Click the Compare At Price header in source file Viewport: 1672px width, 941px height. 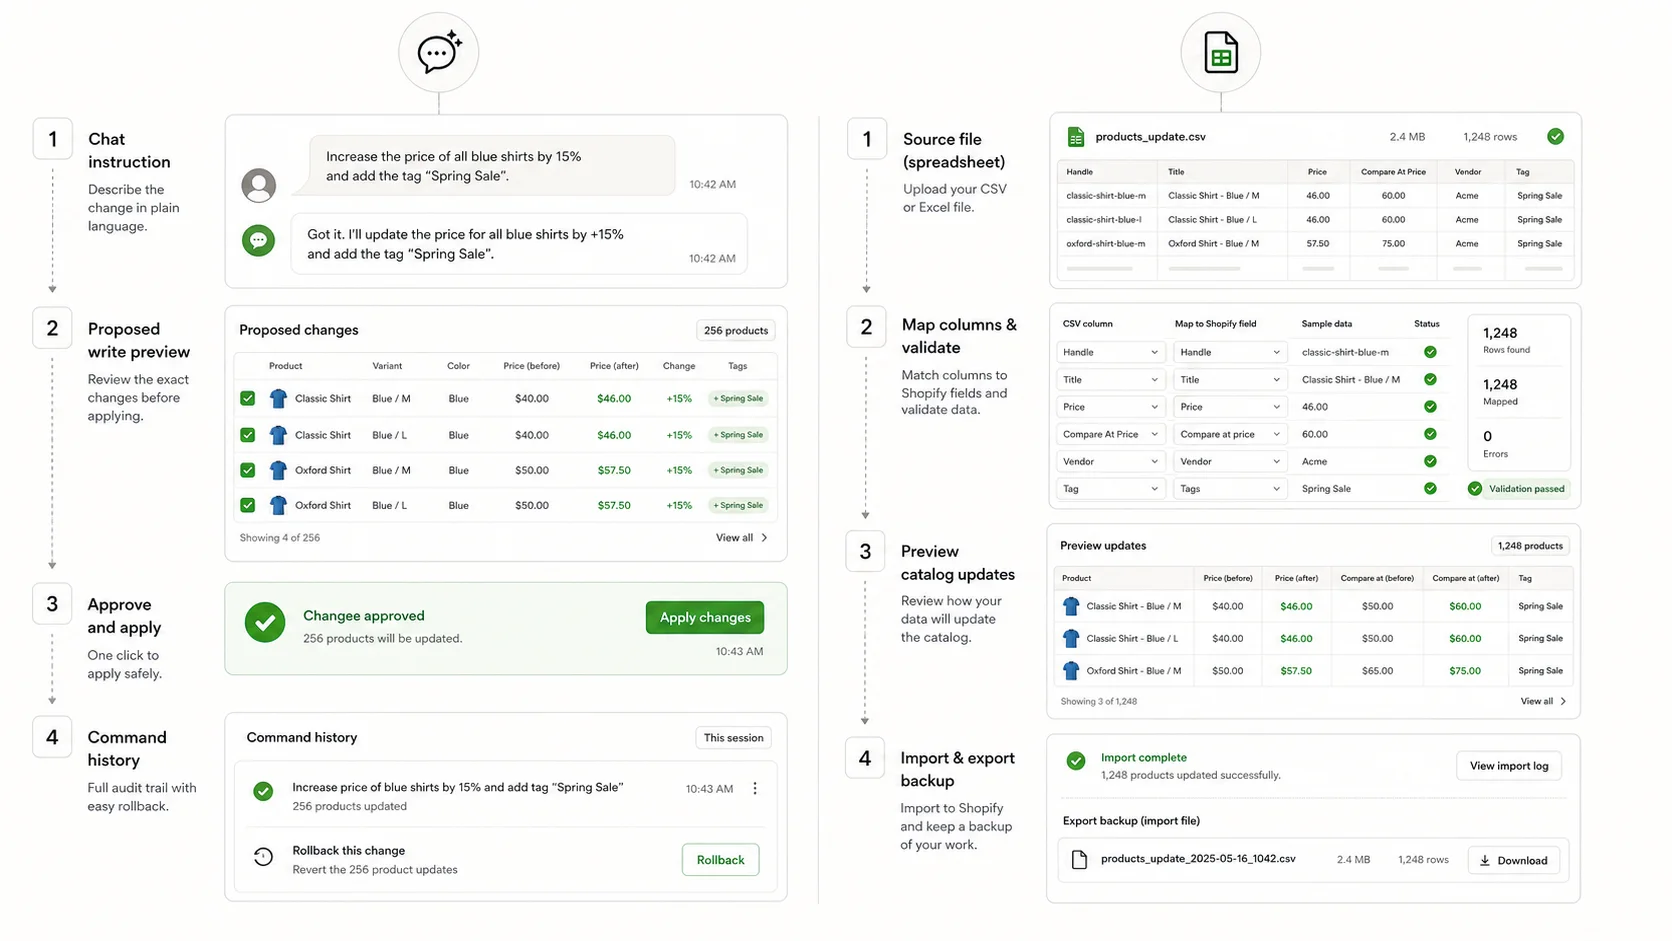1393,172
